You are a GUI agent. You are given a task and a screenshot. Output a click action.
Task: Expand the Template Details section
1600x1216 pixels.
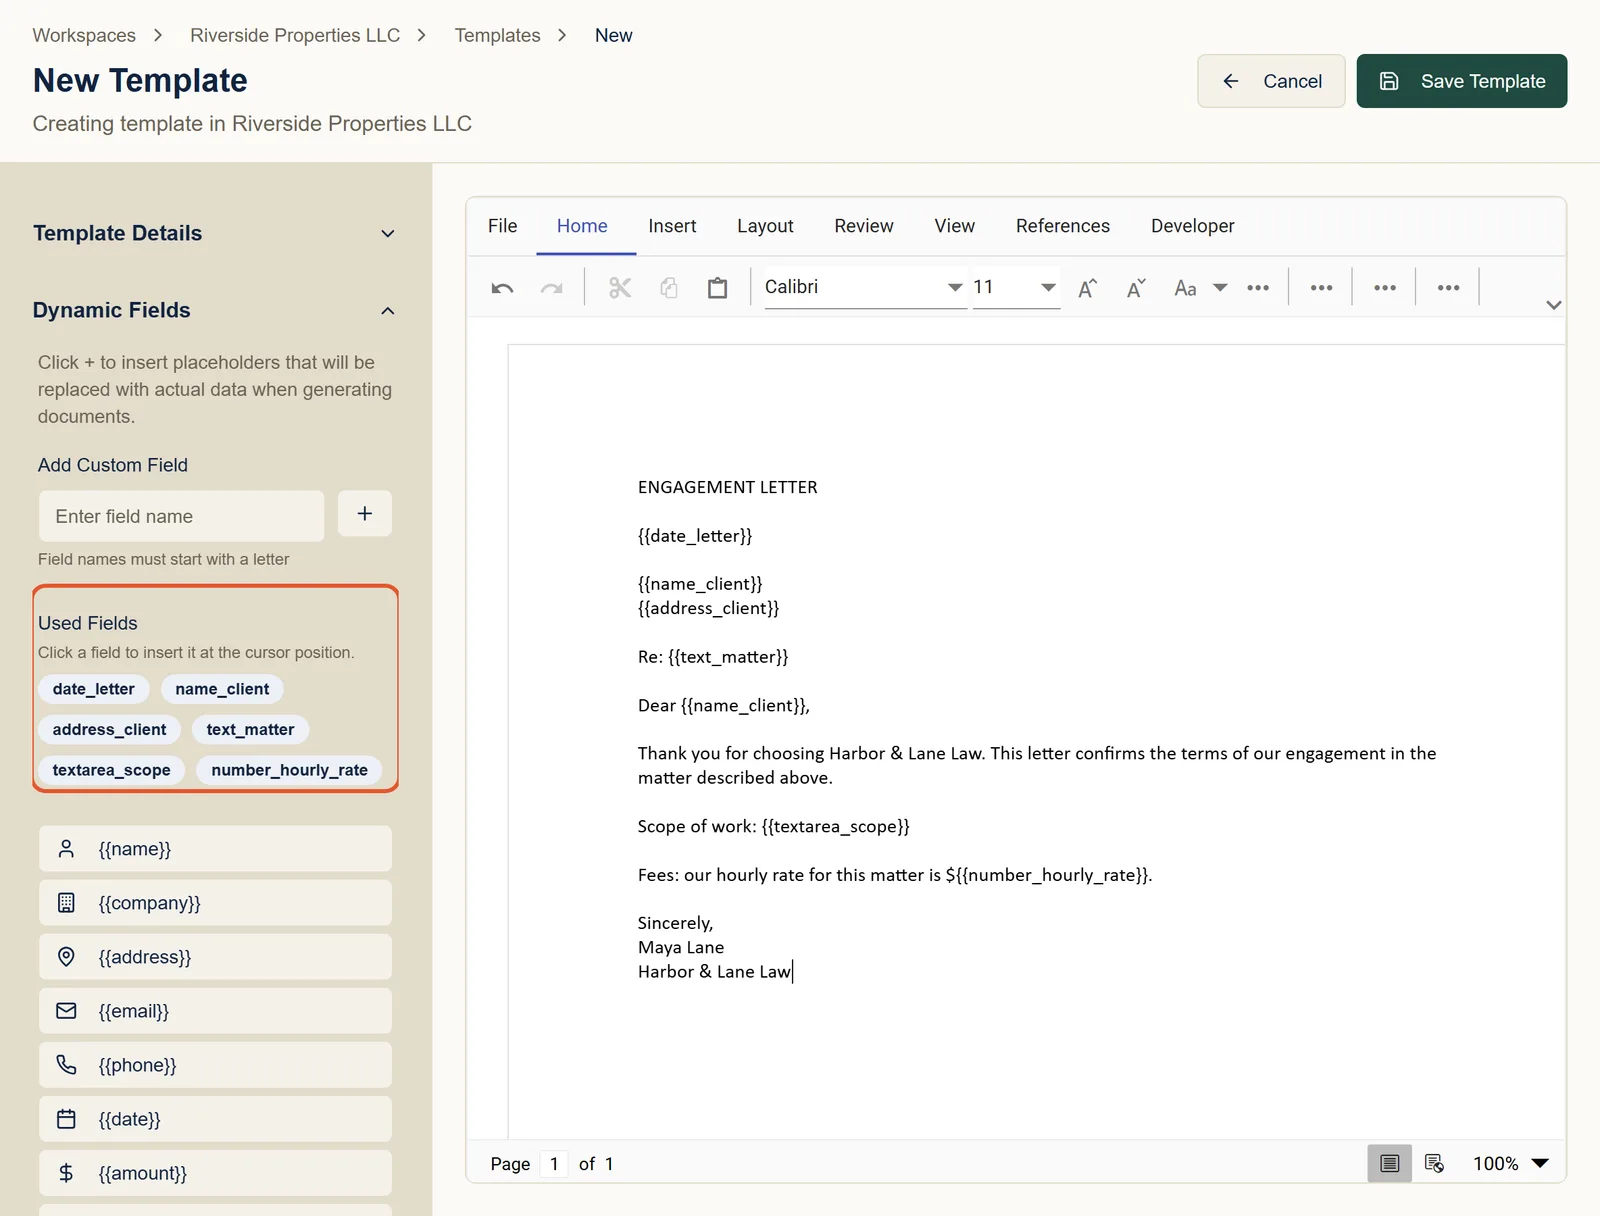click(x=388, y=234)
